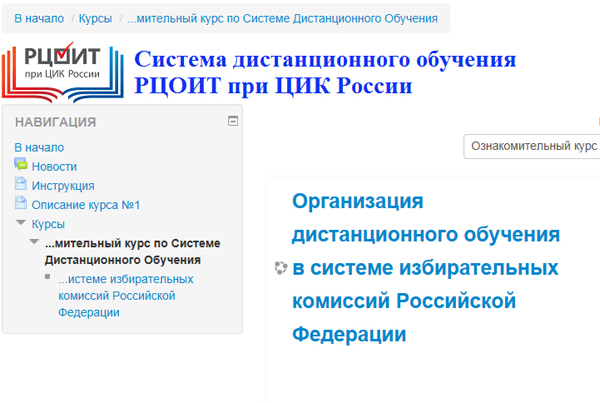
Task: Click the Система дистанционного обучения banner heading
Action: (325, 72)
